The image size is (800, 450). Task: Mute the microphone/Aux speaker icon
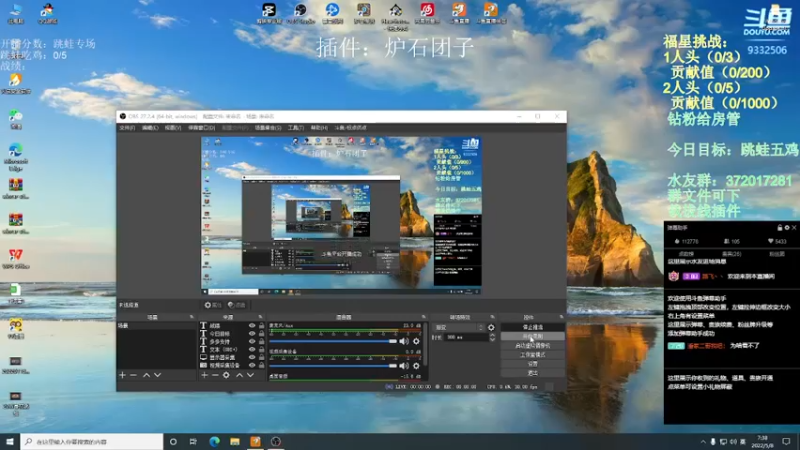click(x=404, y=341)
